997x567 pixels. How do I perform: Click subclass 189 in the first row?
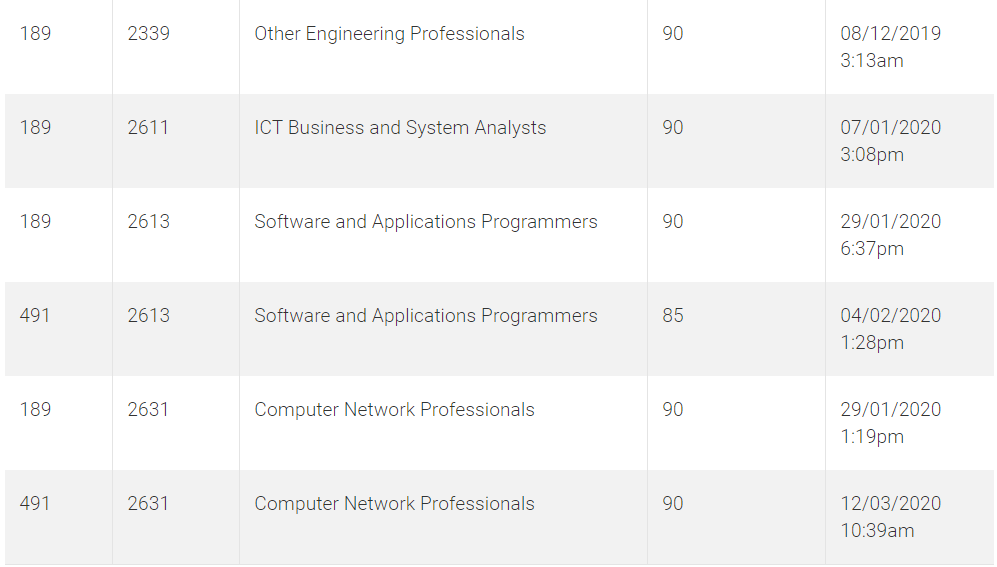[x=35, y=34]
